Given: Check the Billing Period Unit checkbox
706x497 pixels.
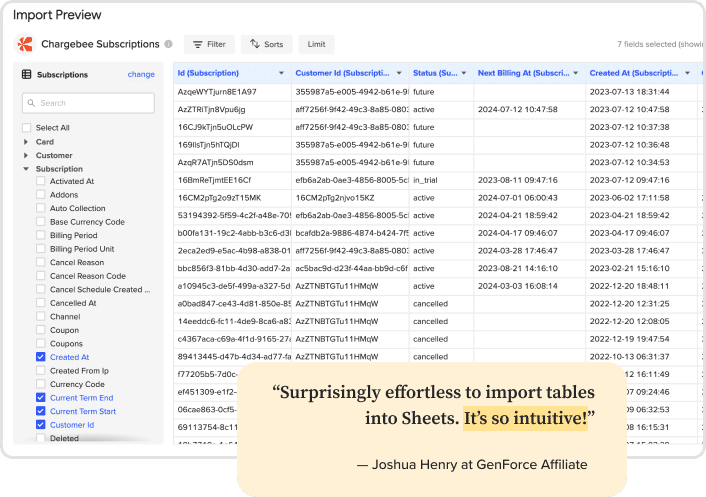Looking at the screenshot, I should pos(41,248).
